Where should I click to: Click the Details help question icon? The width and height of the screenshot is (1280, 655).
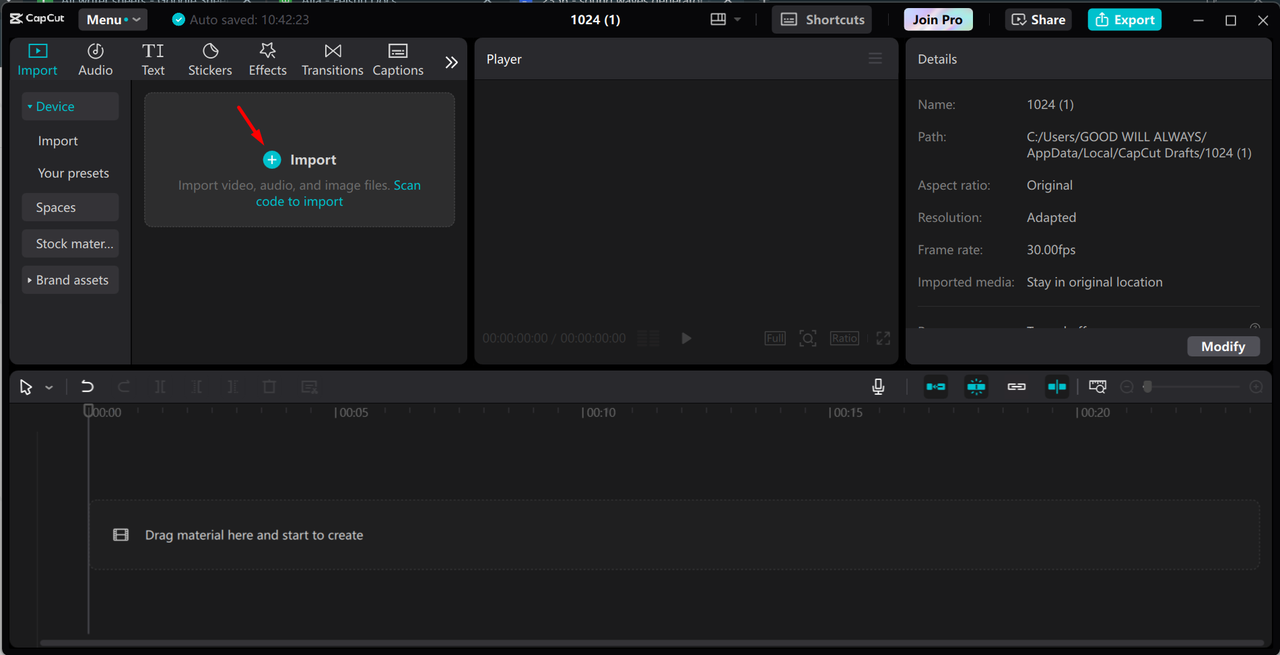tap(1254, 327)
